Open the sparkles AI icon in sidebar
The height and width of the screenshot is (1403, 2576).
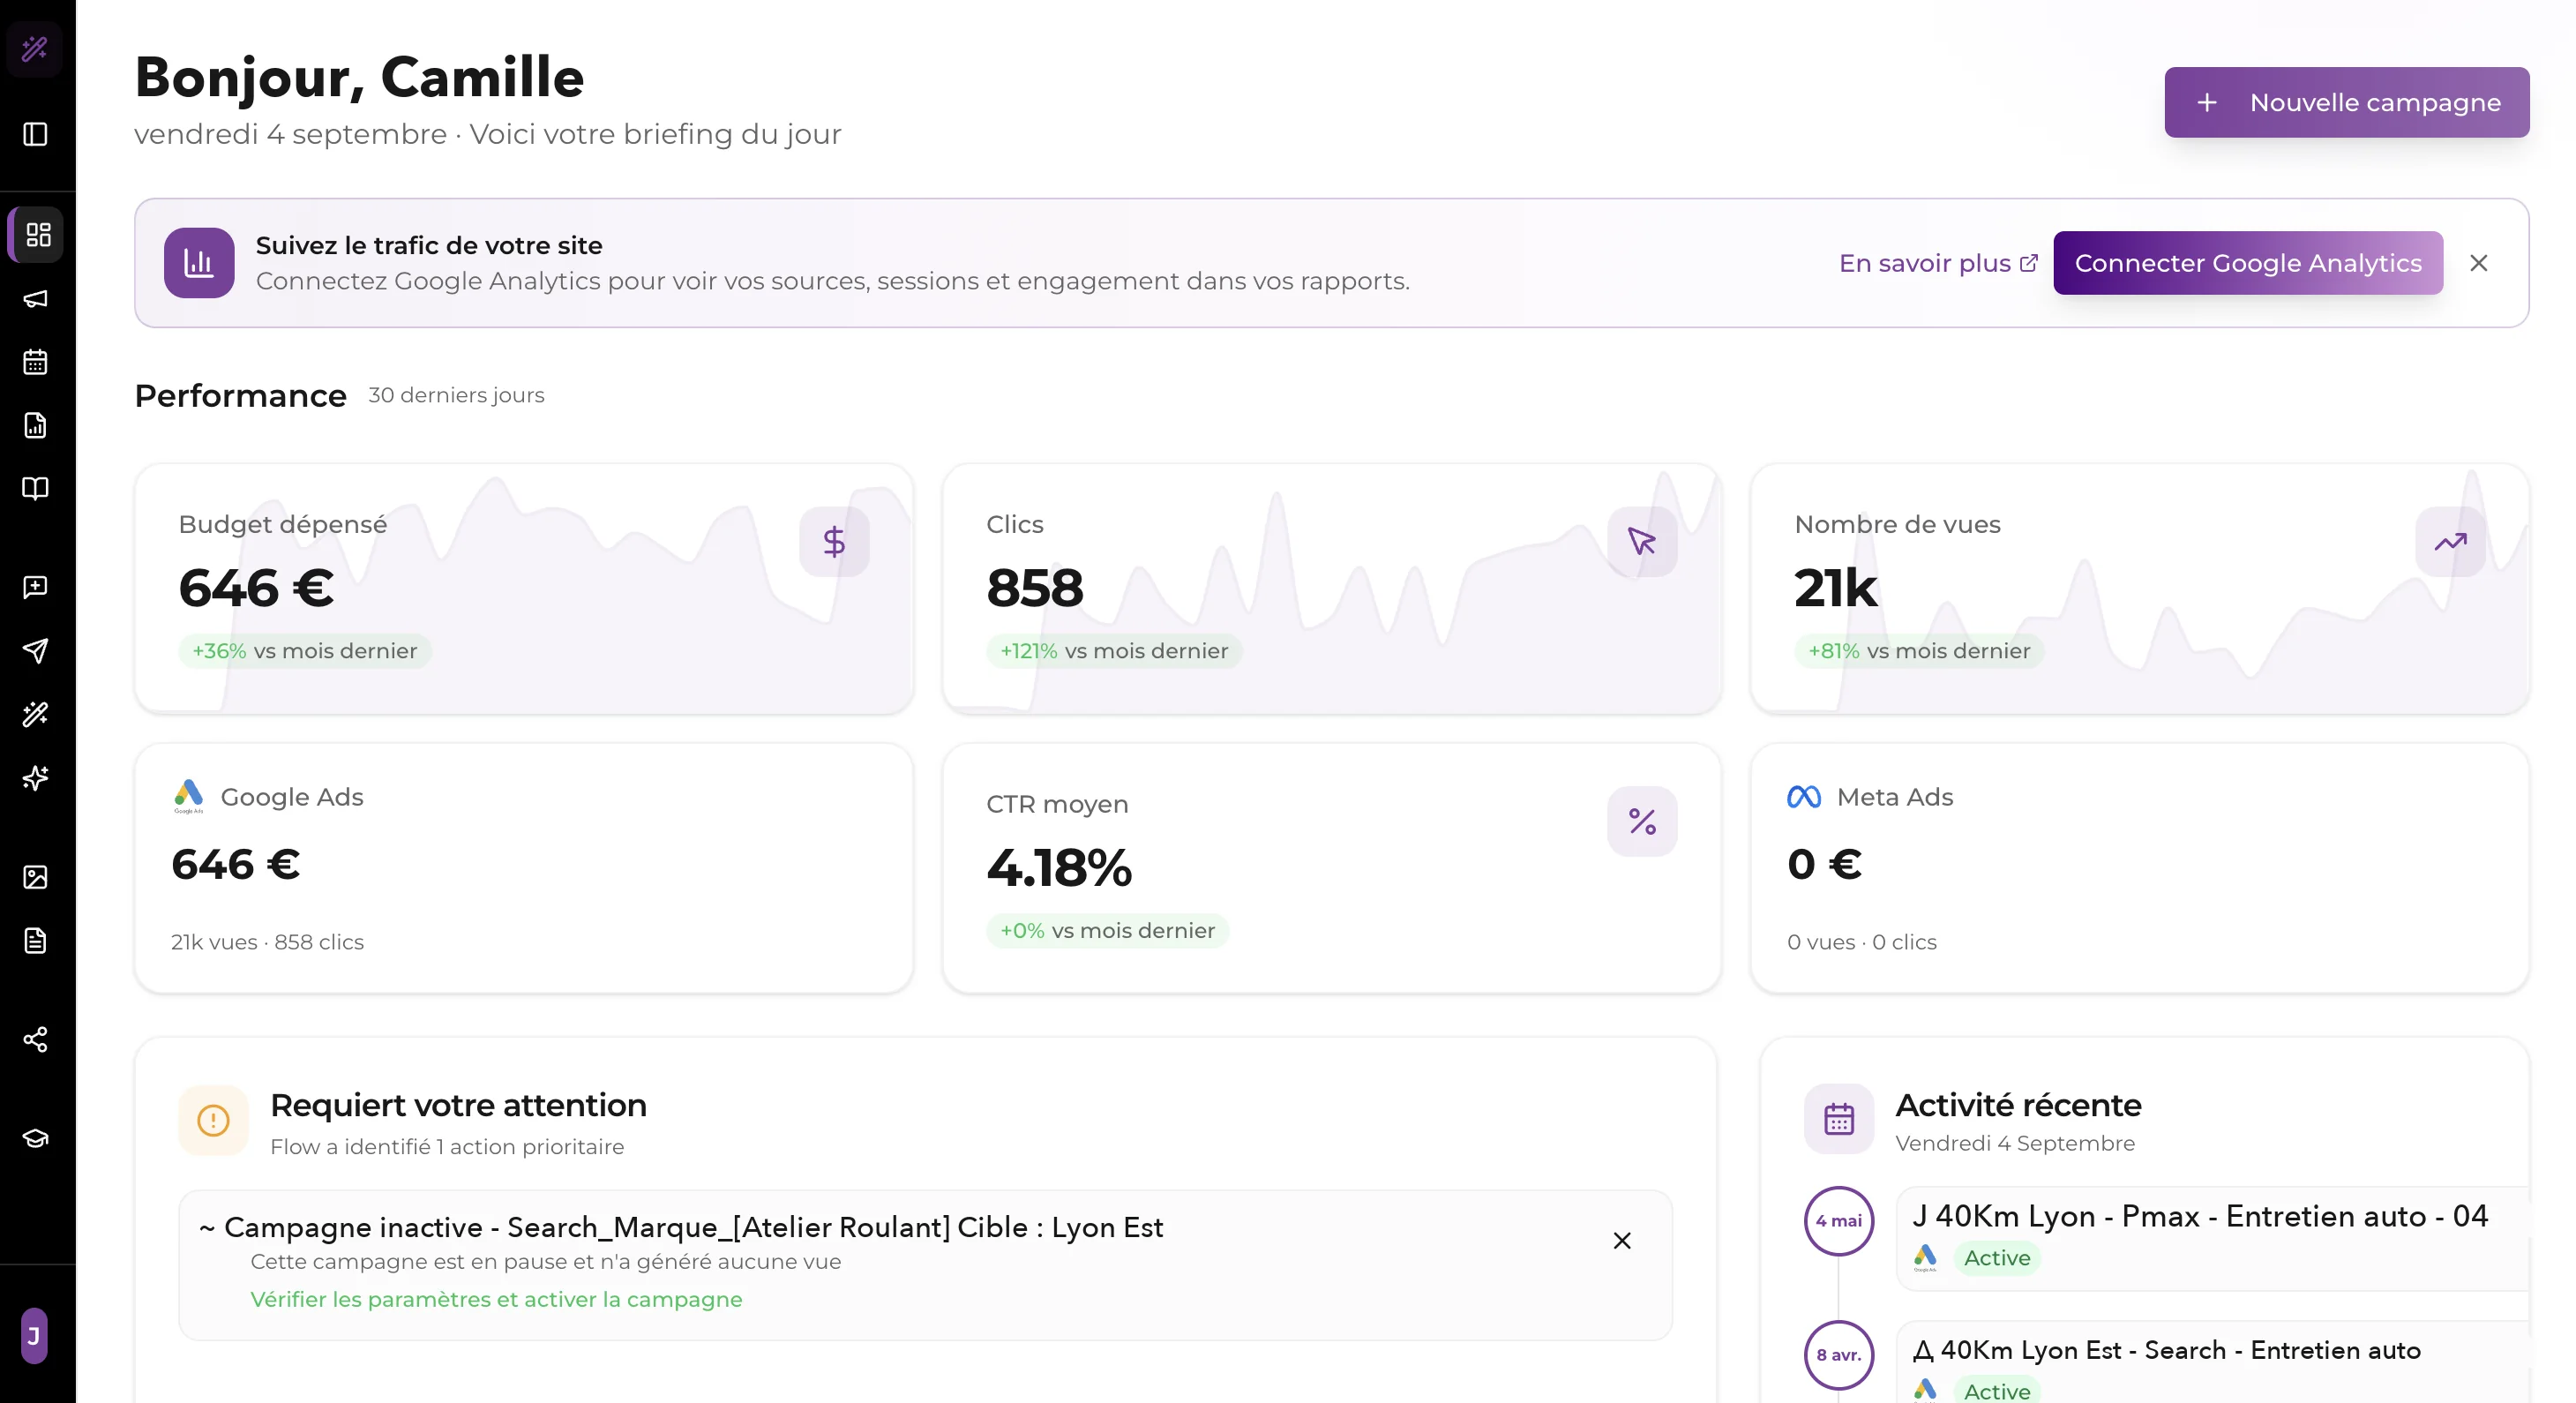tap(35, 778)
